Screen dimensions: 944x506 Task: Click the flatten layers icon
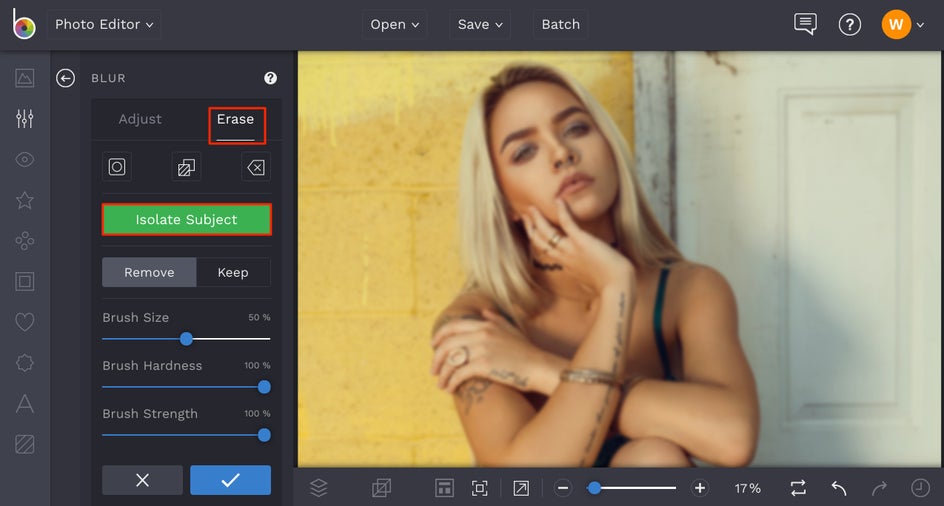(x=381, y=487)
